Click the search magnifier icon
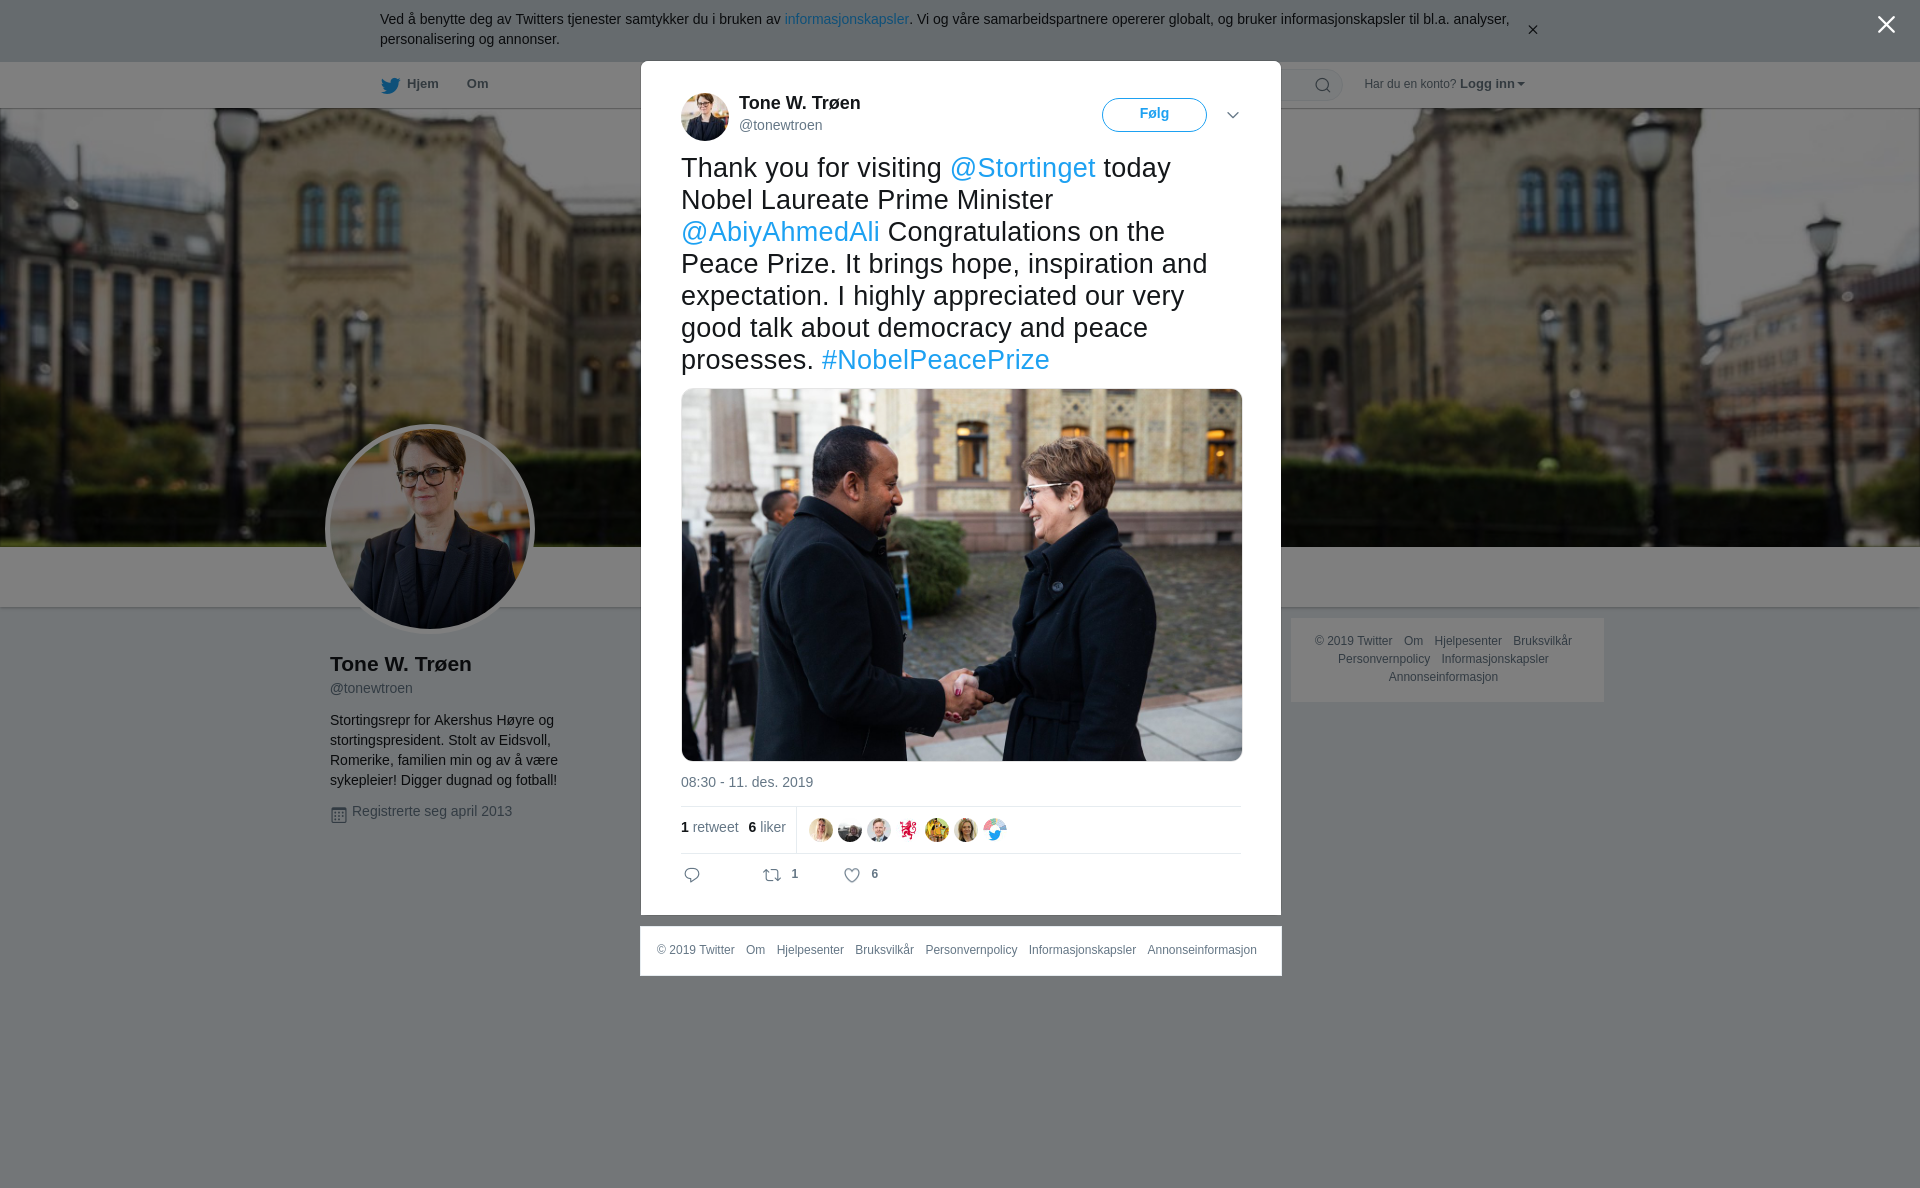The image size is (1920, 1188). (1323, 85)
